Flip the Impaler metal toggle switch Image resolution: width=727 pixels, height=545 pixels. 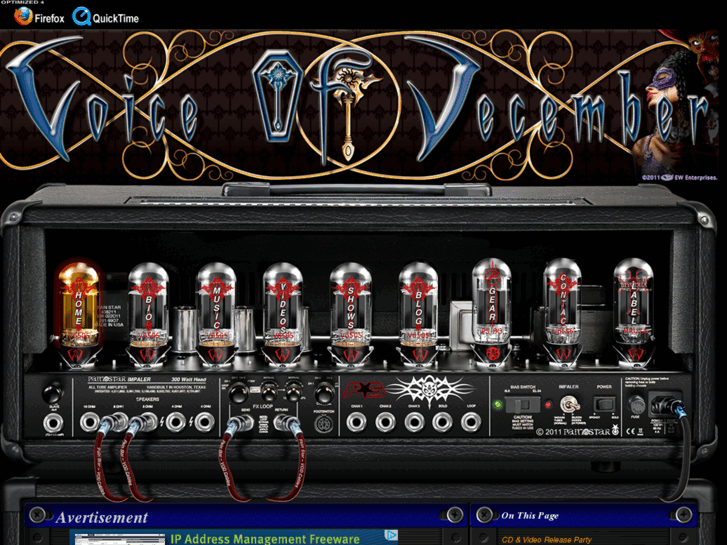coord(568,404)
